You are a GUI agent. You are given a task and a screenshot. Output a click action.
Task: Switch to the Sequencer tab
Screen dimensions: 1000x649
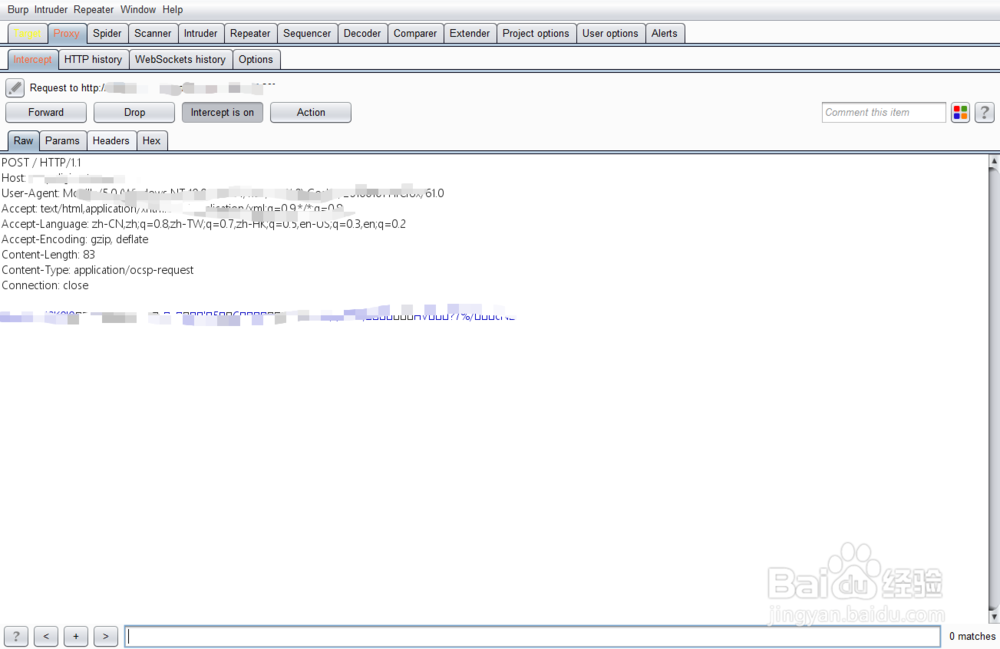[x=307, y=33]
